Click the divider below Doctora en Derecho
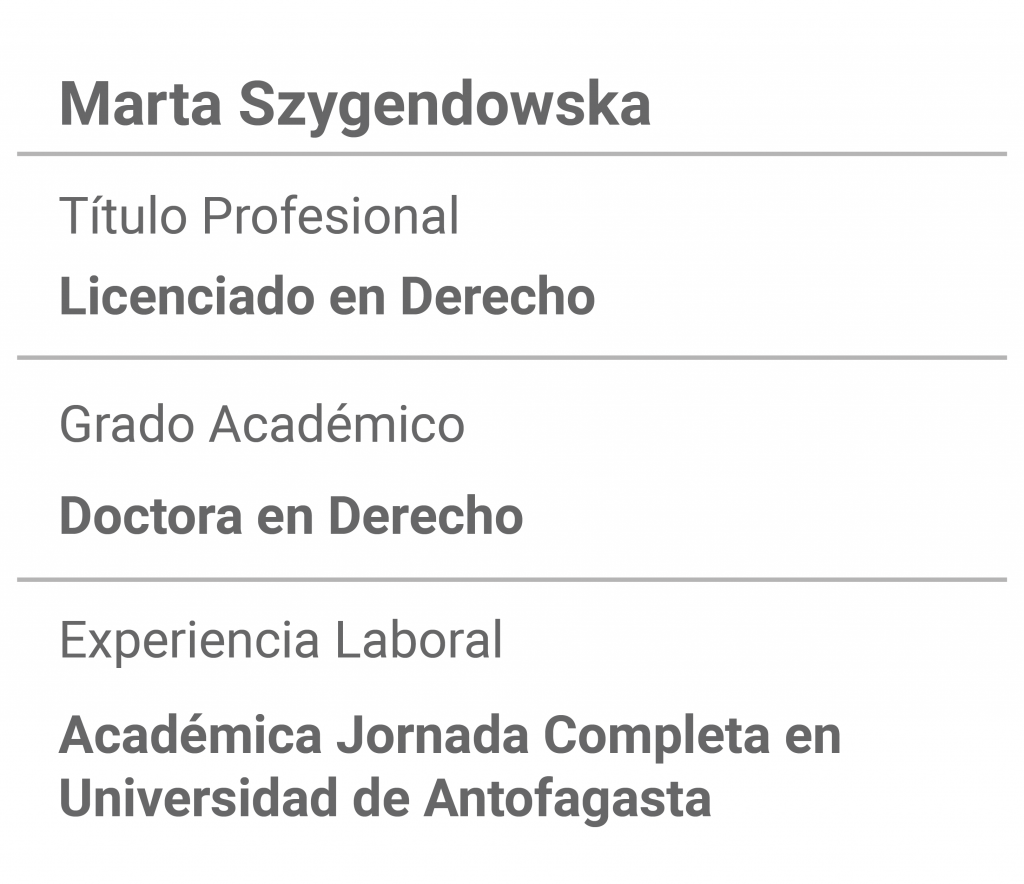1024x884 pixels. pos(512,579)
